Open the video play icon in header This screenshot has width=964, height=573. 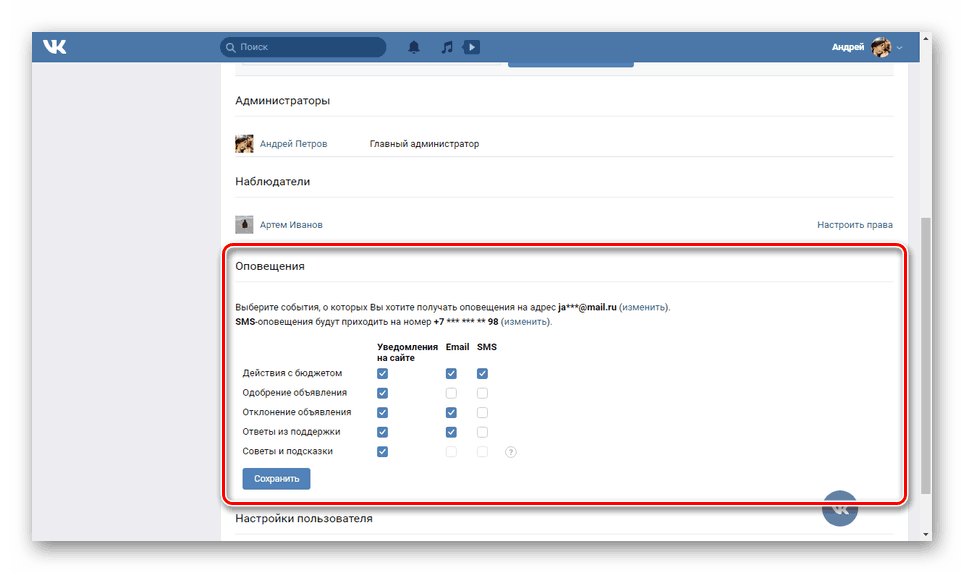472,47
